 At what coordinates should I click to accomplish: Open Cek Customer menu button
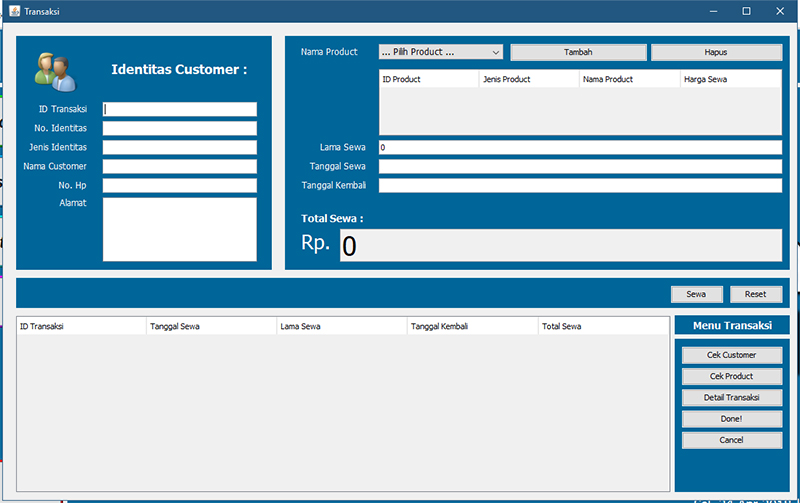tap(732, 355)
